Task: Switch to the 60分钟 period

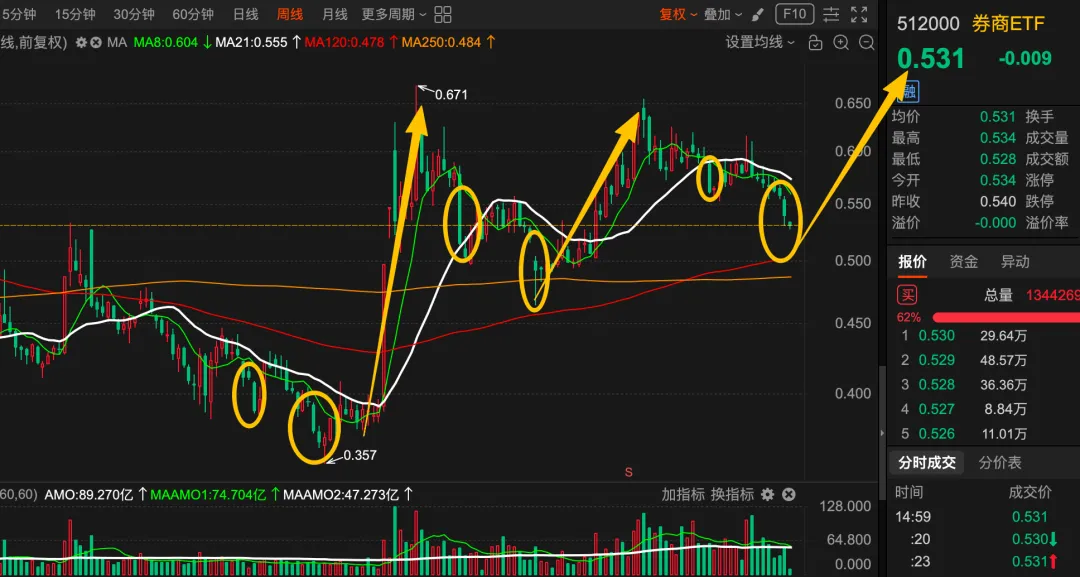Action: tap(193, 14)
